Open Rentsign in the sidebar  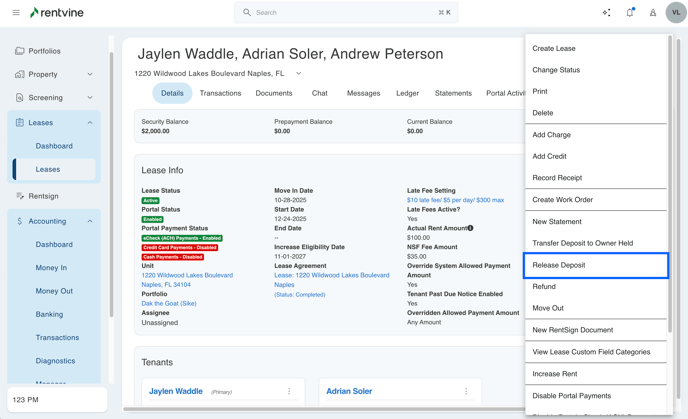pos(44,196)
